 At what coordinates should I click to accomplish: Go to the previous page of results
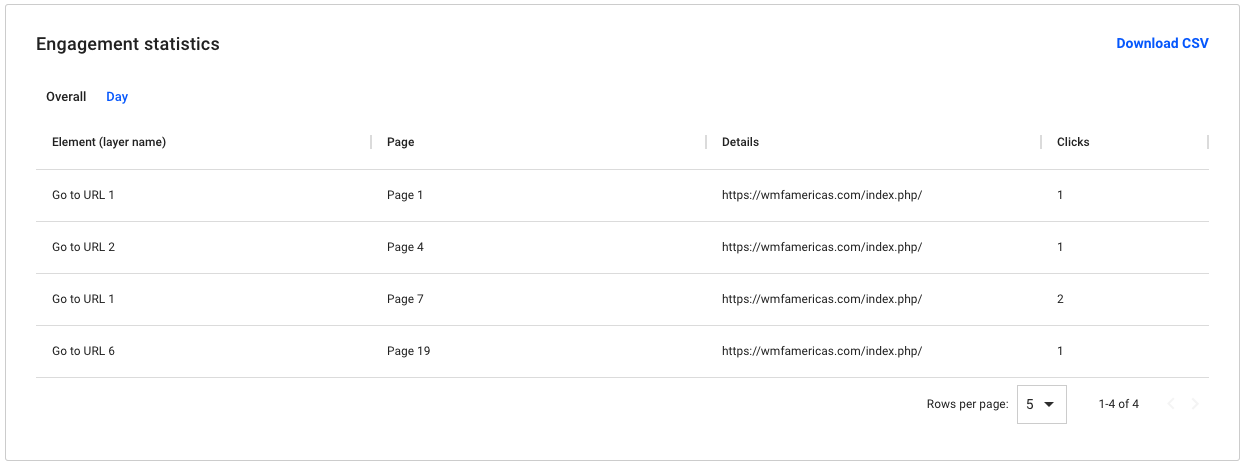point(1171,404)
